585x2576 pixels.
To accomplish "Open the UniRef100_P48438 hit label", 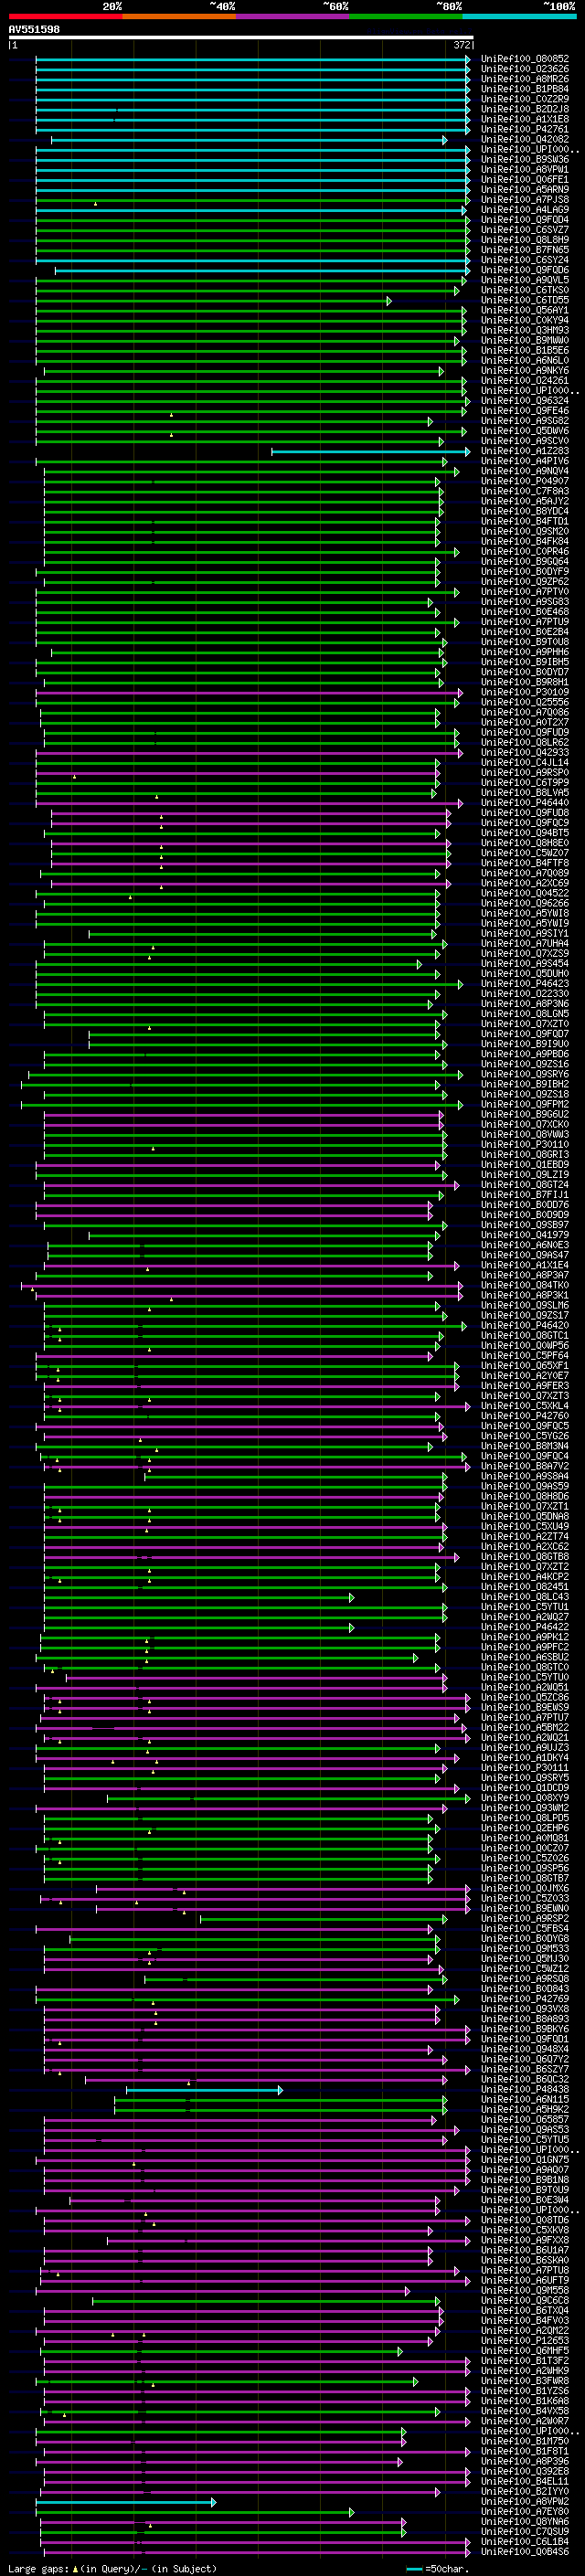I will (524, 2089).
